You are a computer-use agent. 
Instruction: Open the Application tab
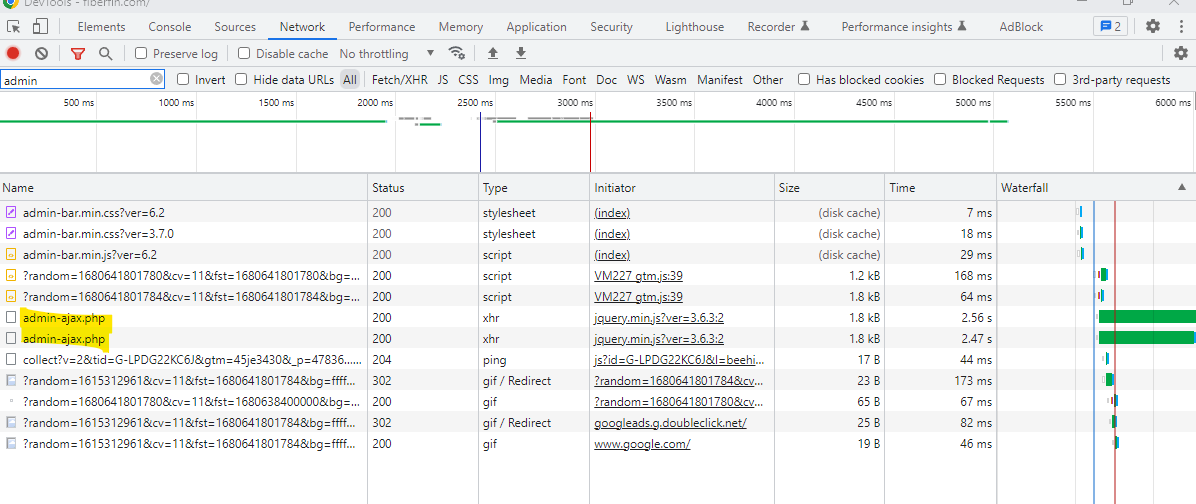[x=536, y=27]
